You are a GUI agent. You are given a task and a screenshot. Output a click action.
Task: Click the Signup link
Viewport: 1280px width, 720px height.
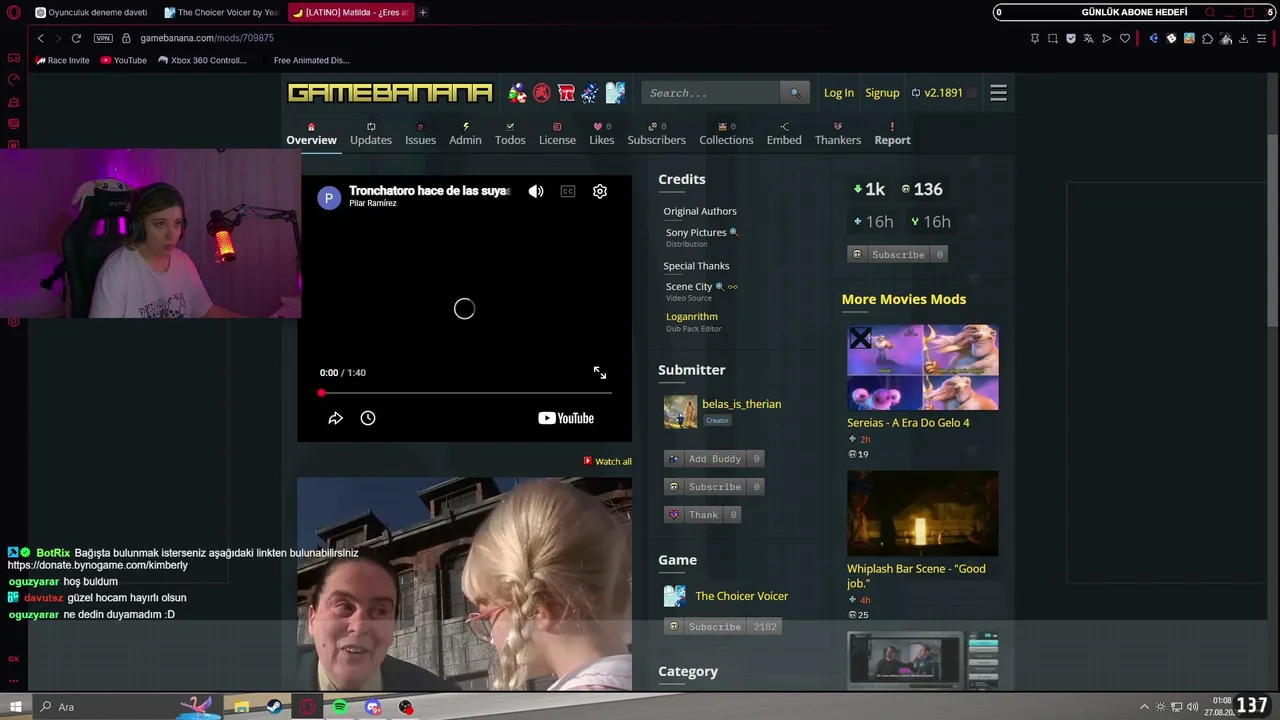click(882, 93)
